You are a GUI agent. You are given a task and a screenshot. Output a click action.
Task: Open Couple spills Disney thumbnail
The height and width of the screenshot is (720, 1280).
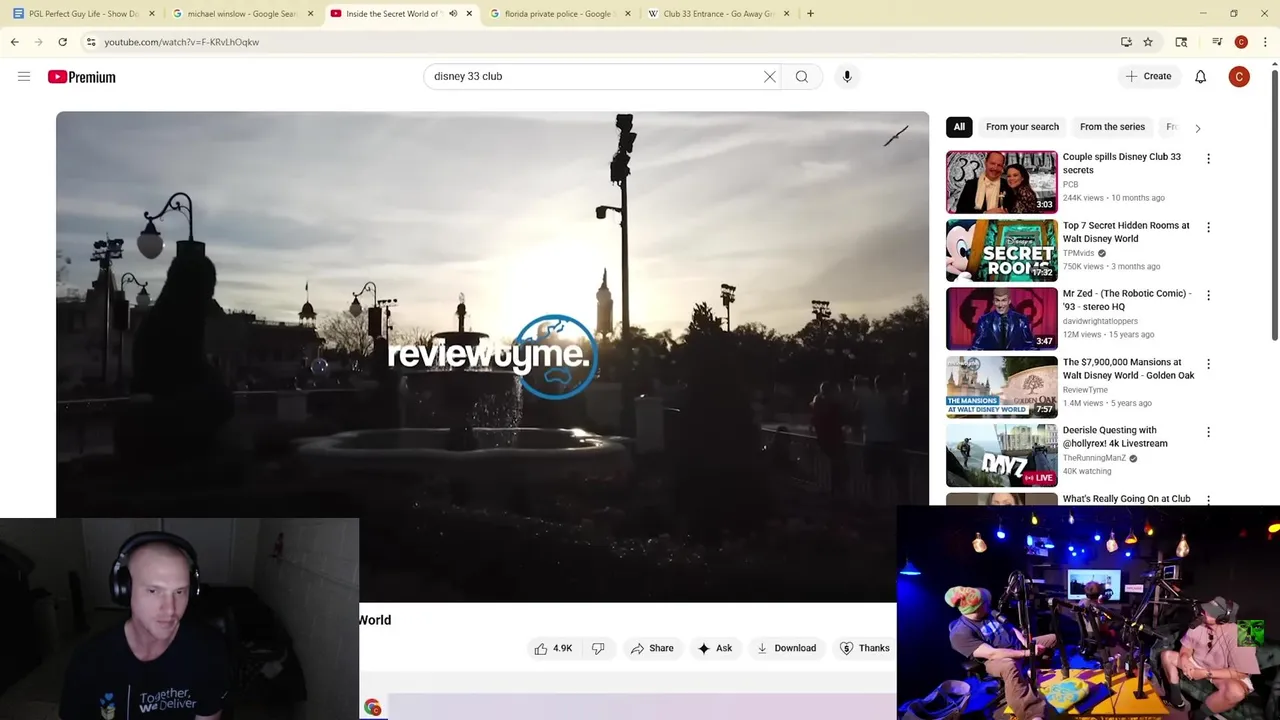coord(1001,182)
